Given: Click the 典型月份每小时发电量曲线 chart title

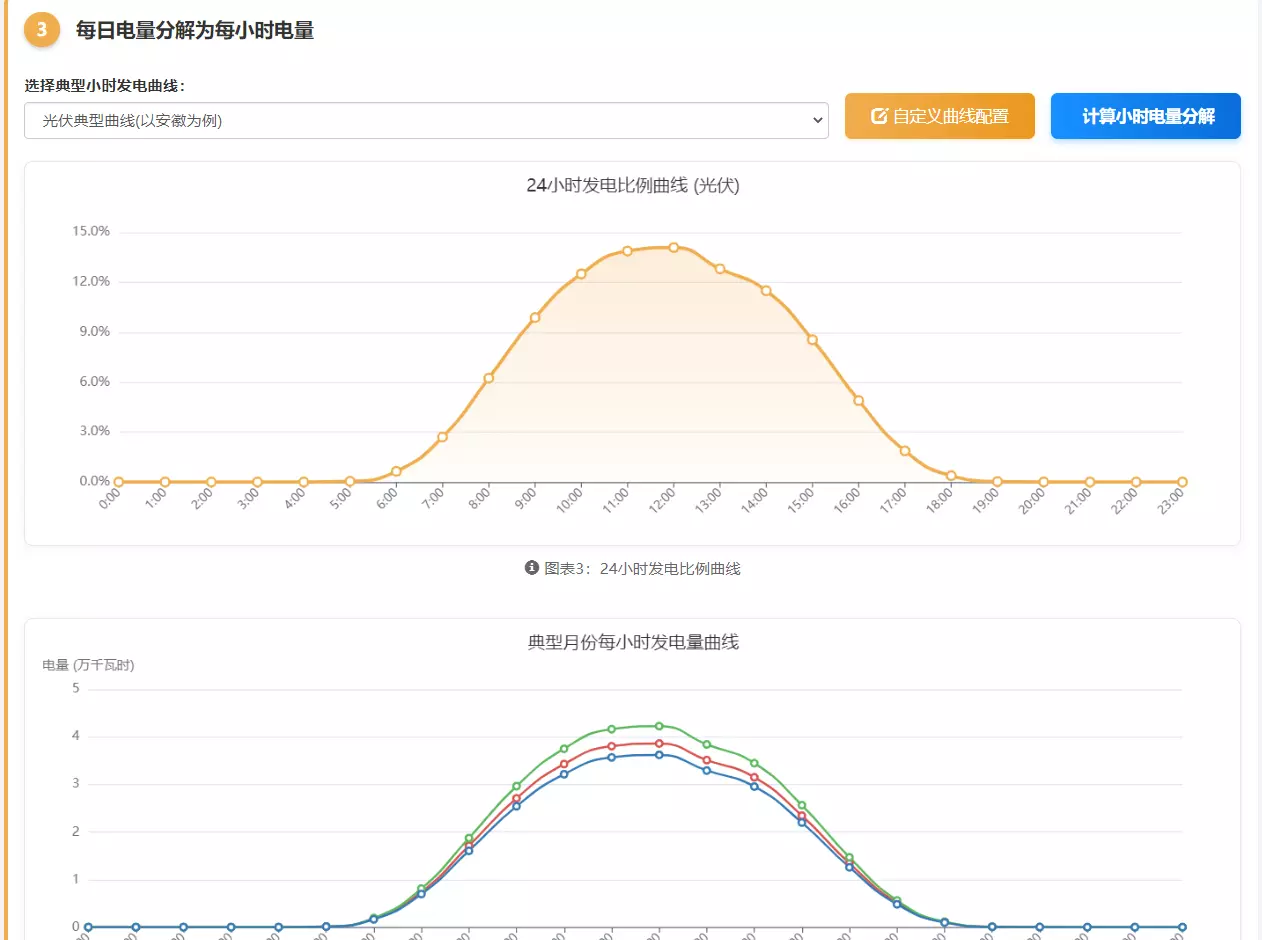Looking at the screenshot, I should click(x=632, y=642).
